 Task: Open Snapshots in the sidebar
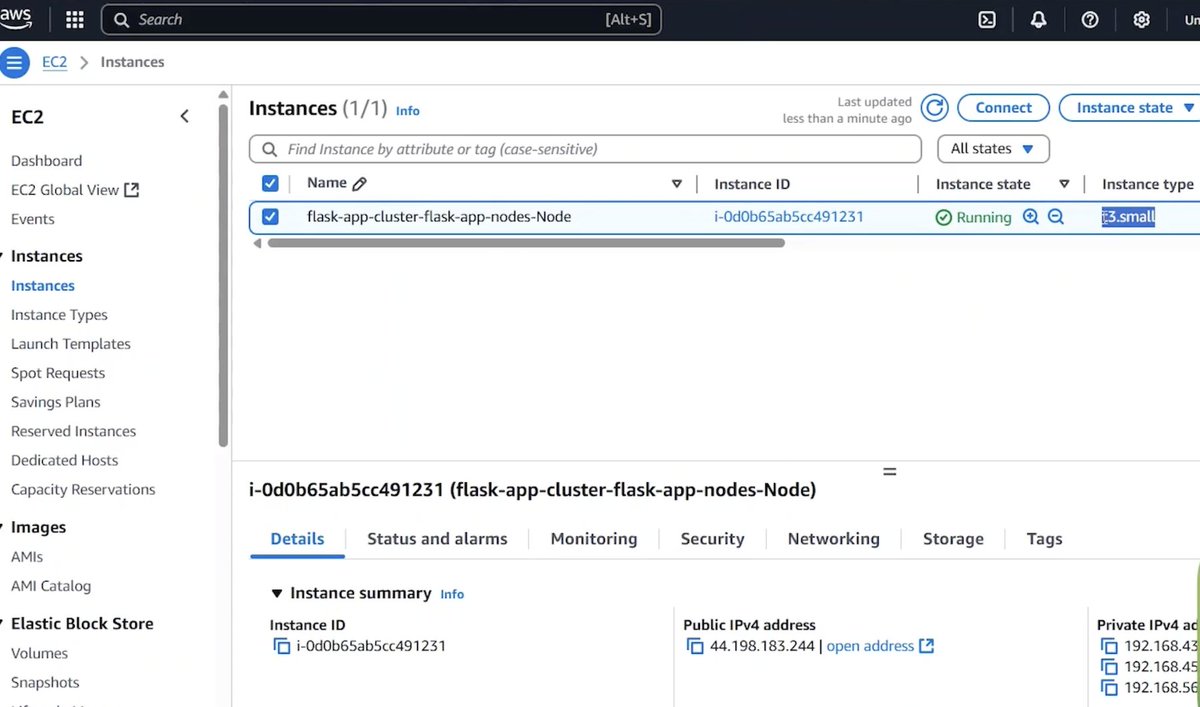click(45, 682)
